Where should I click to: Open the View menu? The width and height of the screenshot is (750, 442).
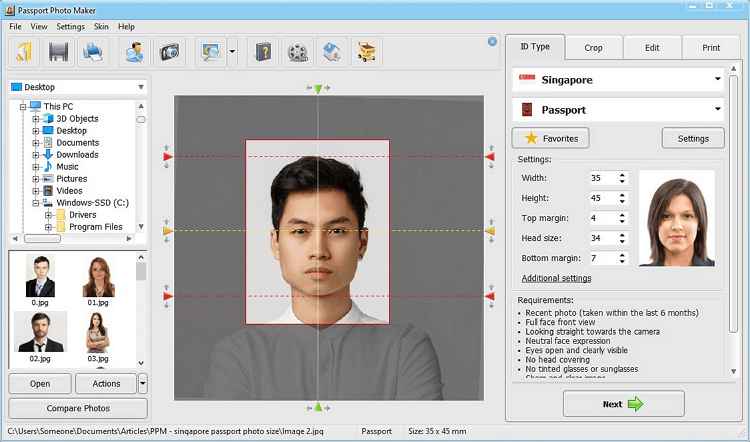(39, 27)
